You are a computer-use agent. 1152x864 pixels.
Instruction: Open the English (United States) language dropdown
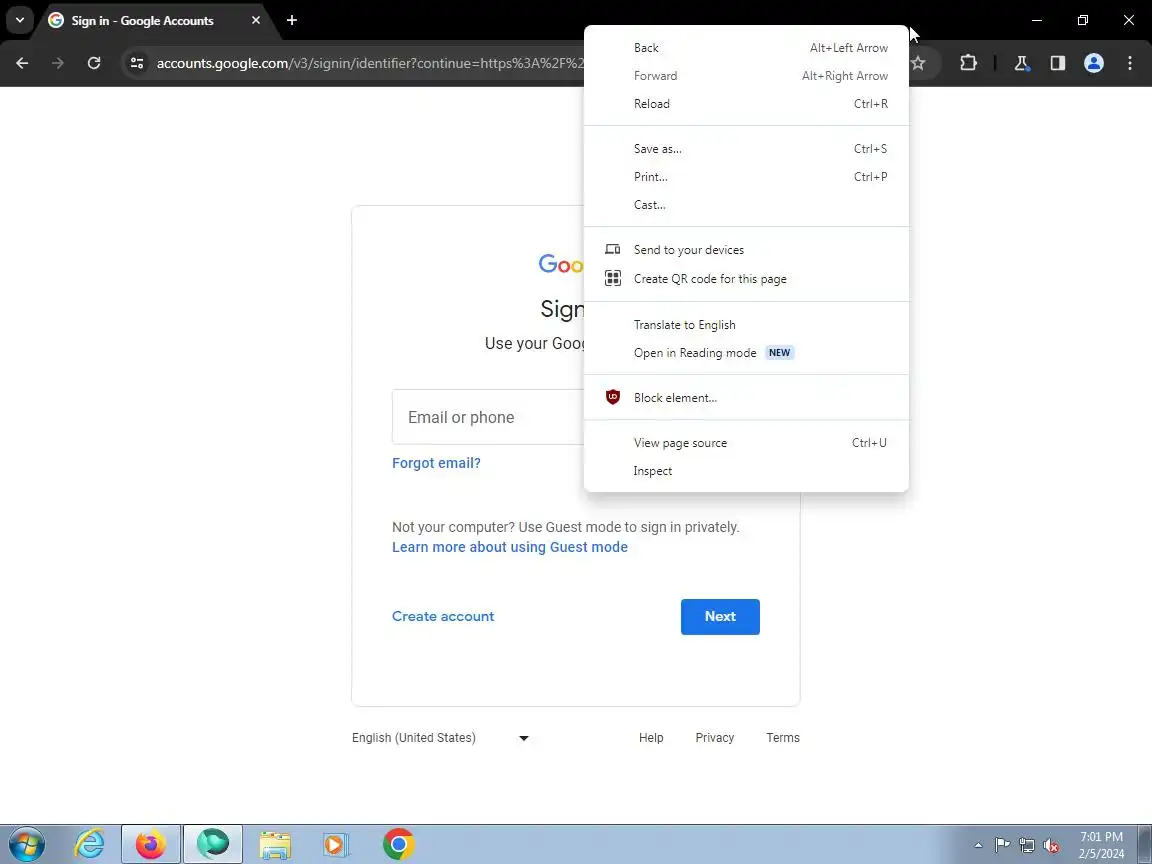[440, 738]
